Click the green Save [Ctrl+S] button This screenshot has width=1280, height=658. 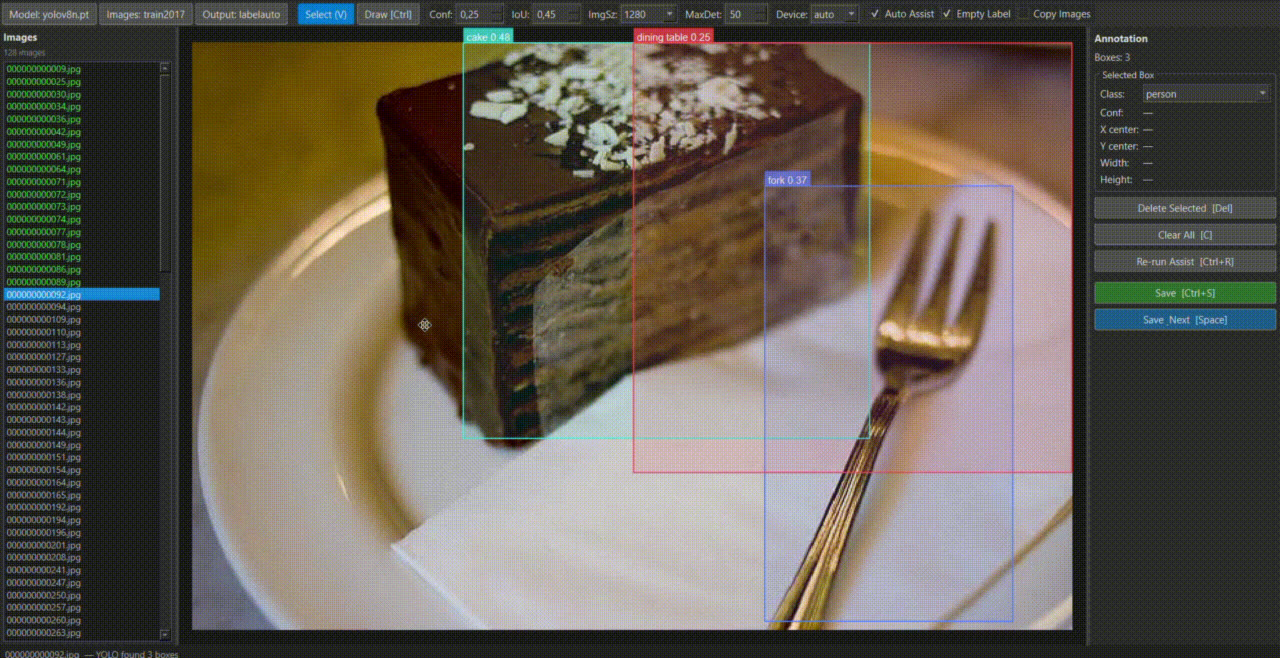click(x=1185, y=293)
